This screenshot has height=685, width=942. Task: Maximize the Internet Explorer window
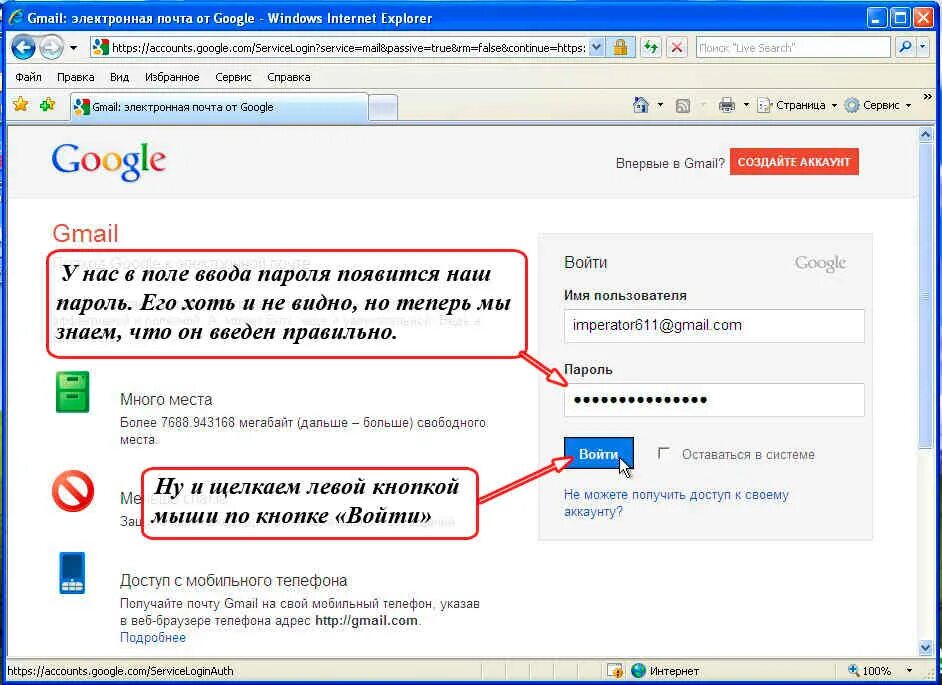[x=900, y=18]
